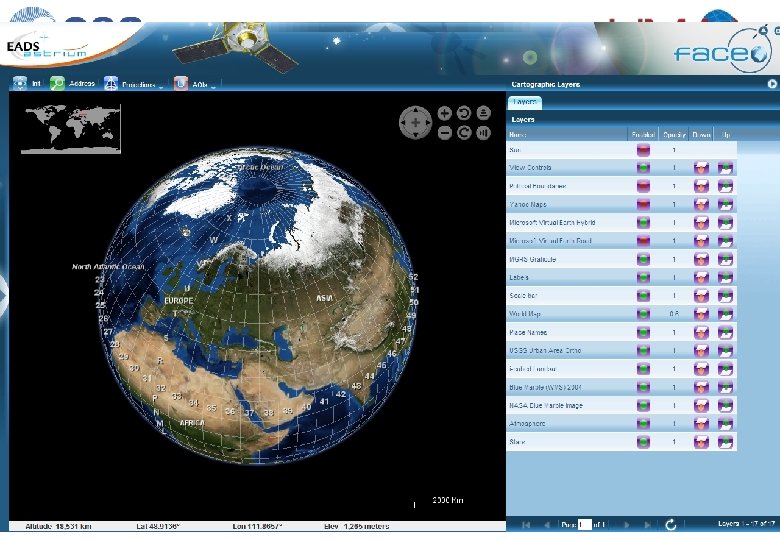
Task: Refresh the layers list
Action: [x=671, y=524]
